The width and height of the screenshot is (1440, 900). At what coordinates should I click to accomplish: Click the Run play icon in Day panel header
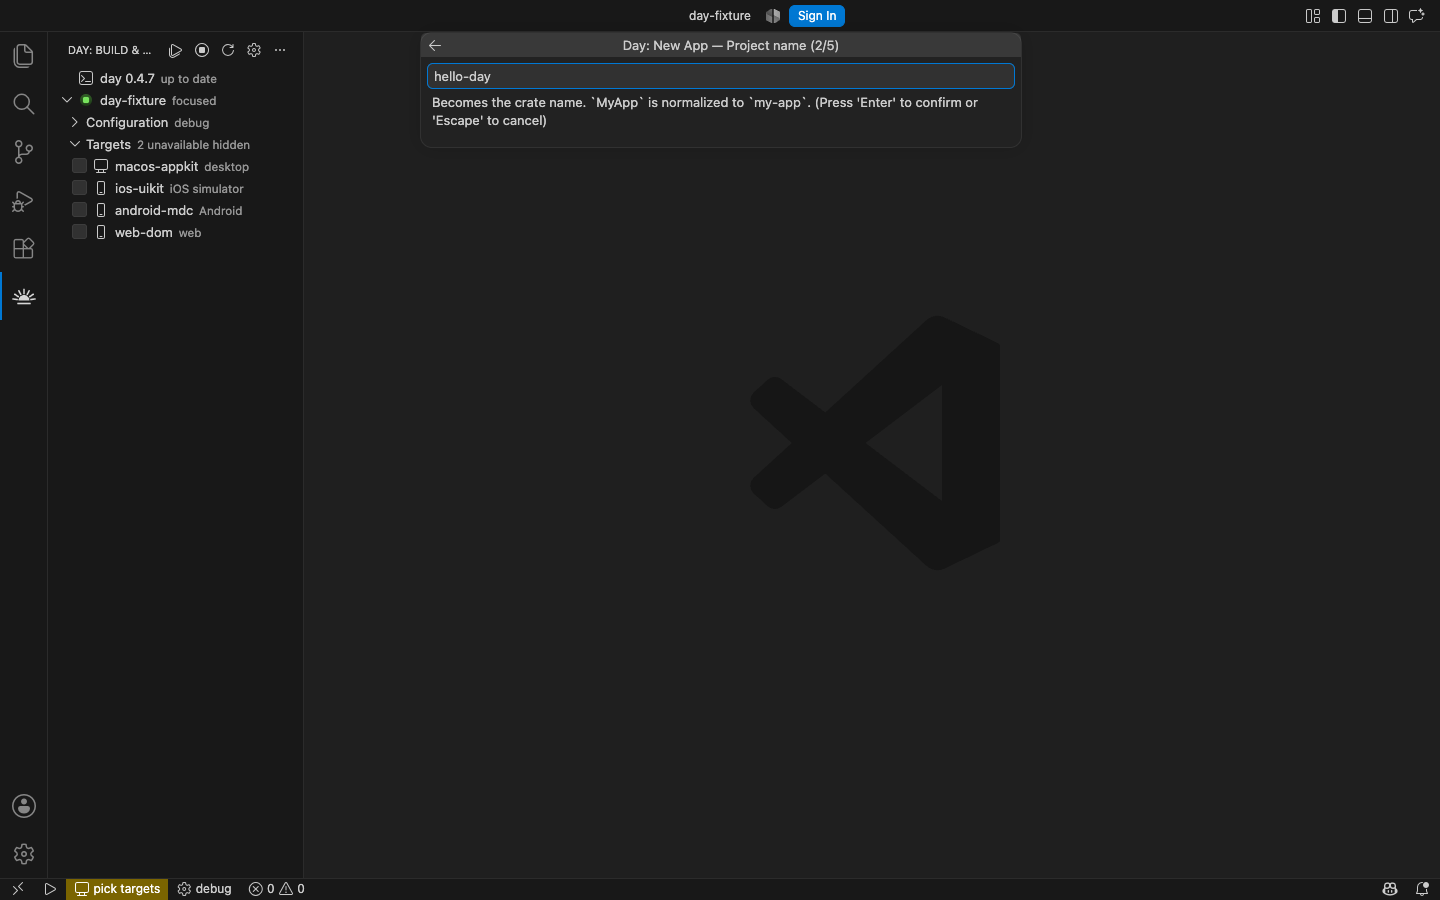175,50
